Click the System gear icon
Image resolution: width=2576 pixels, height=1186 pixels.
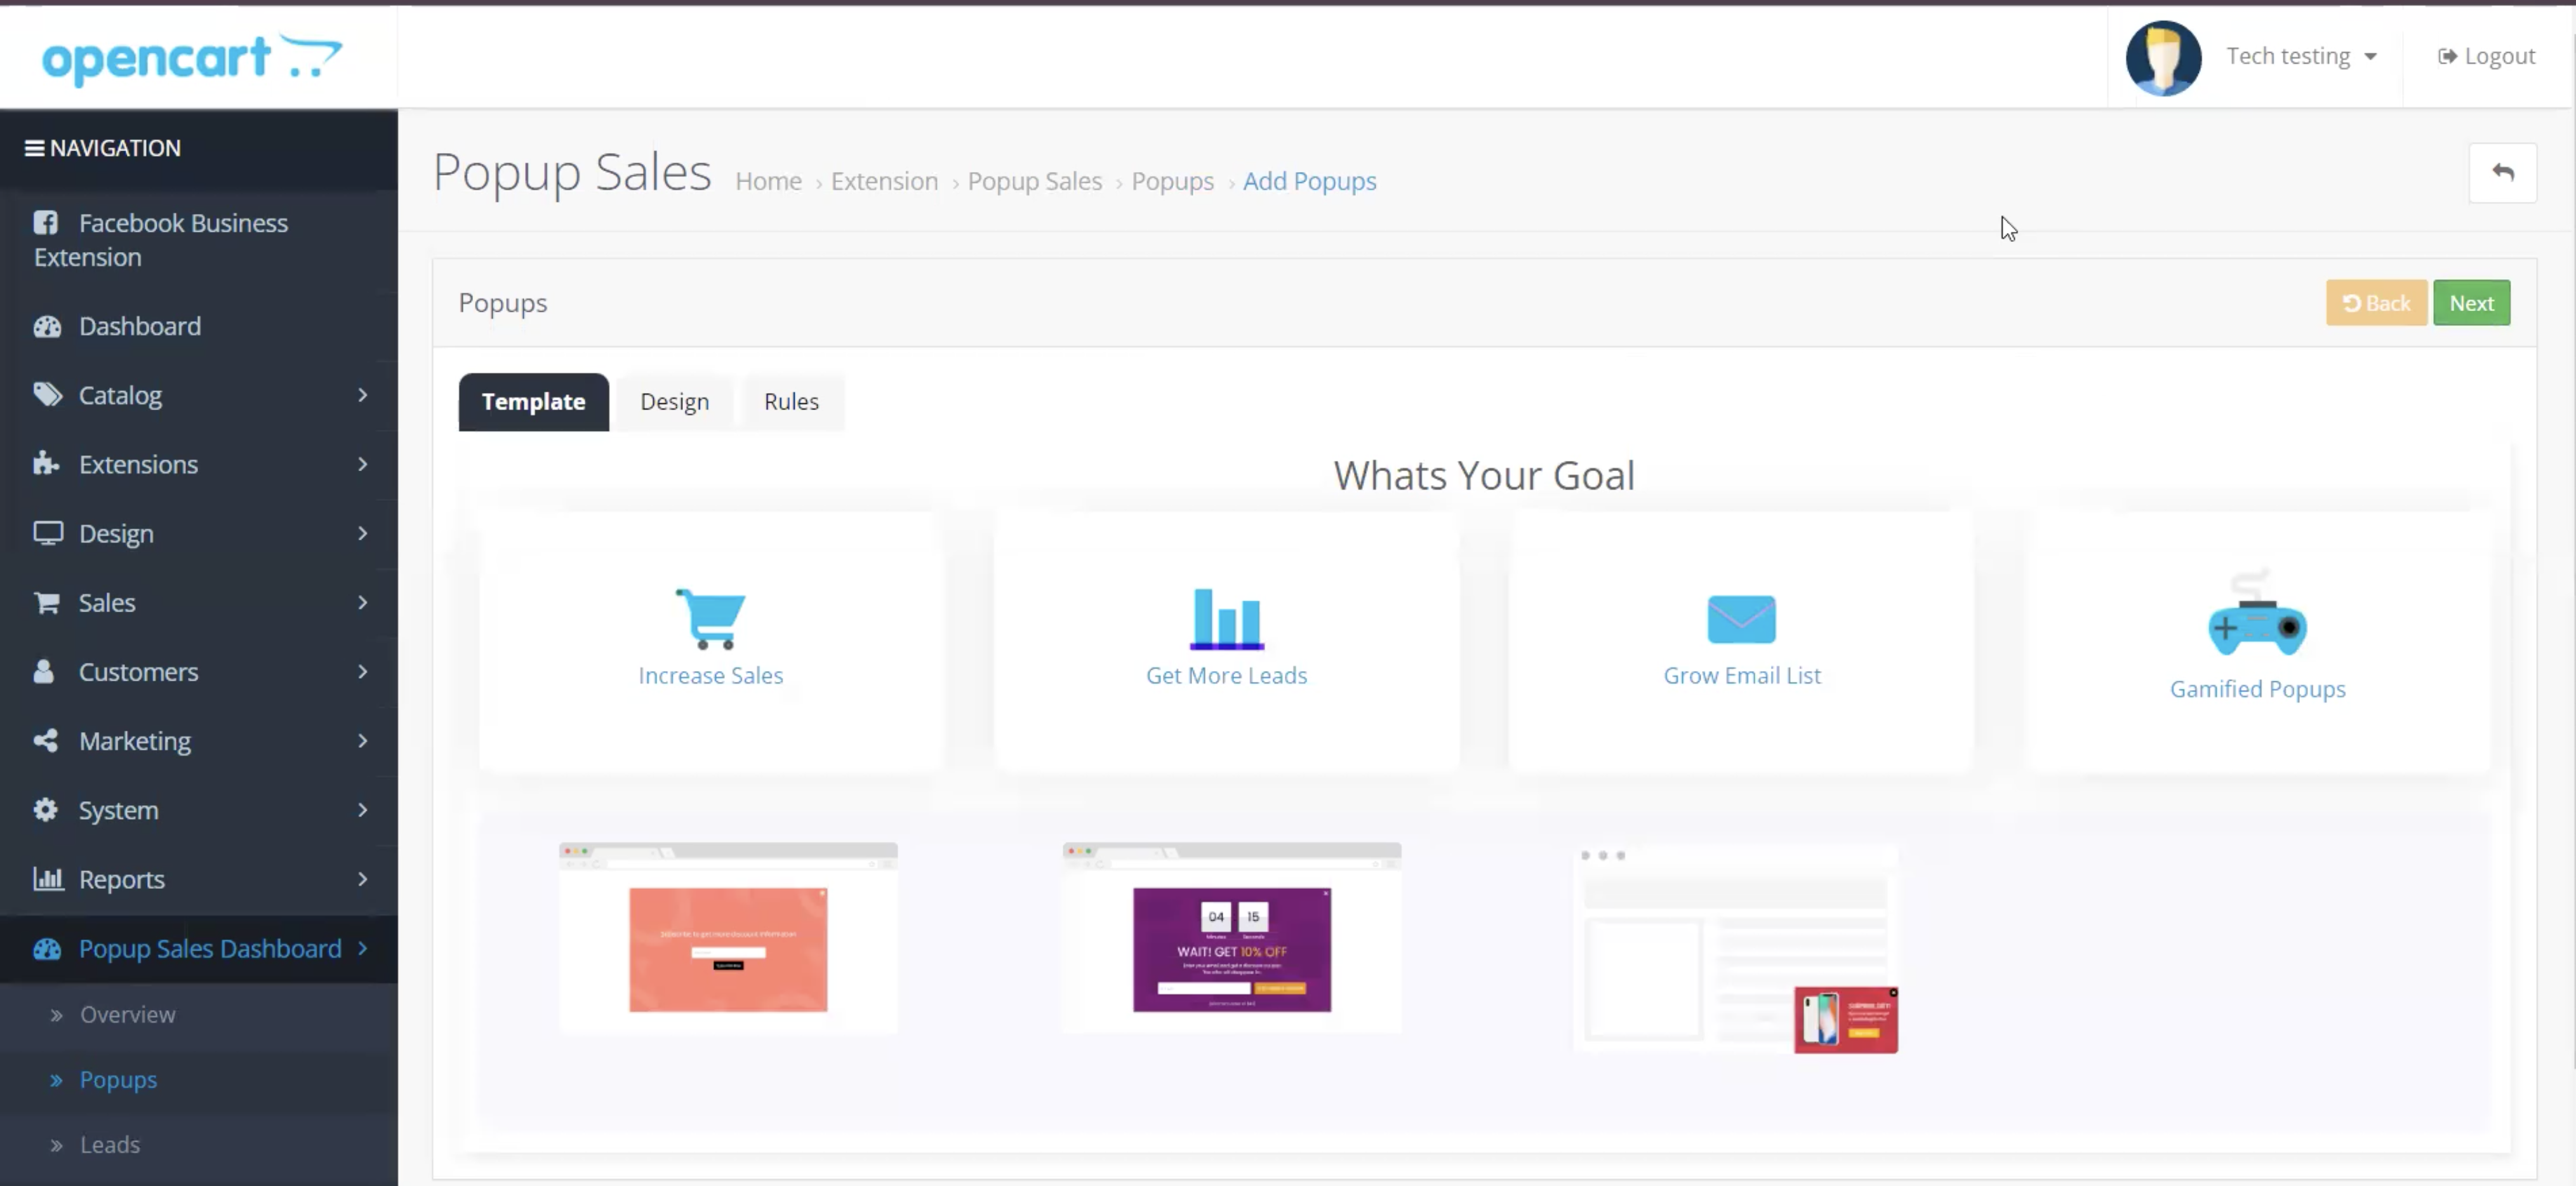coord(45,809)
